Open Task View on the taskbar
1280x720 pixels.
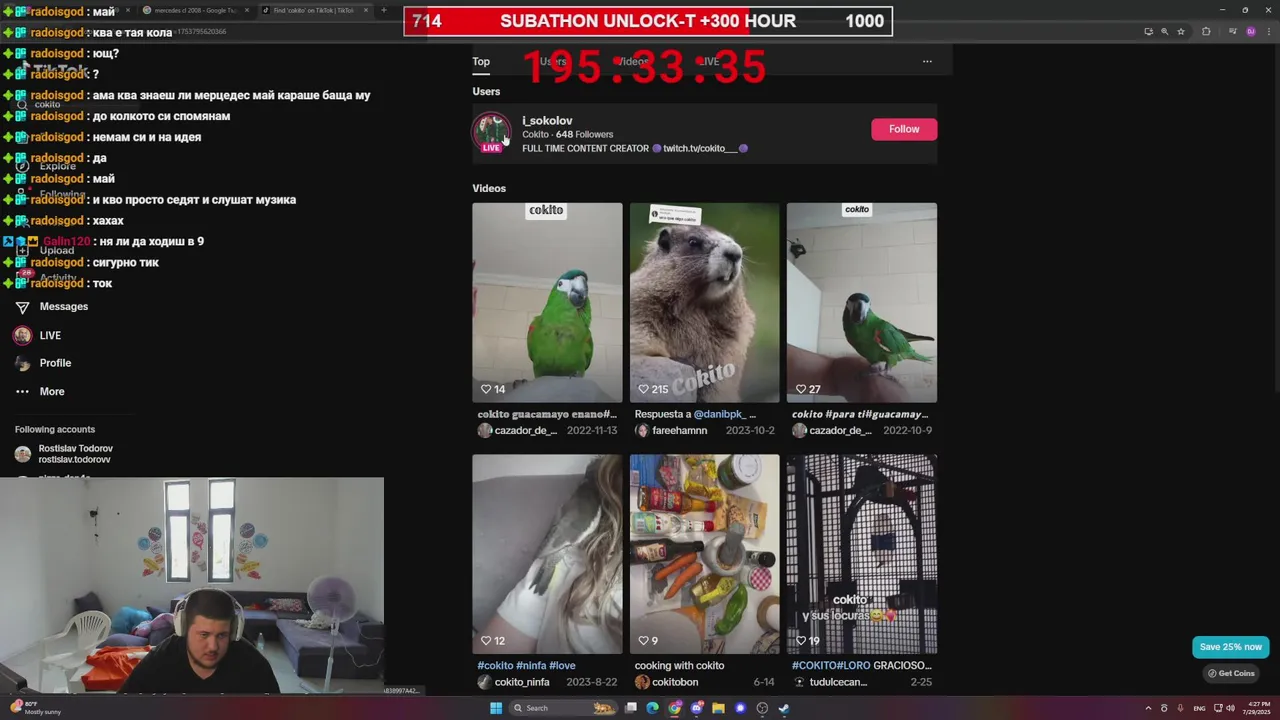pos(631,708)
